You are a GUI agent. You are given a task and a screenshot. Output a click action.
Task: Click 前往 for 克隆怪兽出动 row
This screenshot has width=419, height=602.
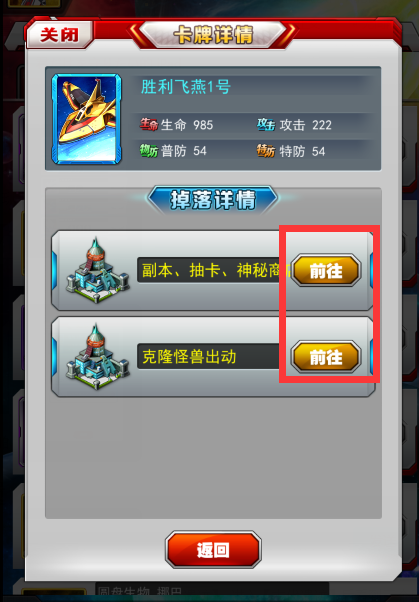point(326,357)
